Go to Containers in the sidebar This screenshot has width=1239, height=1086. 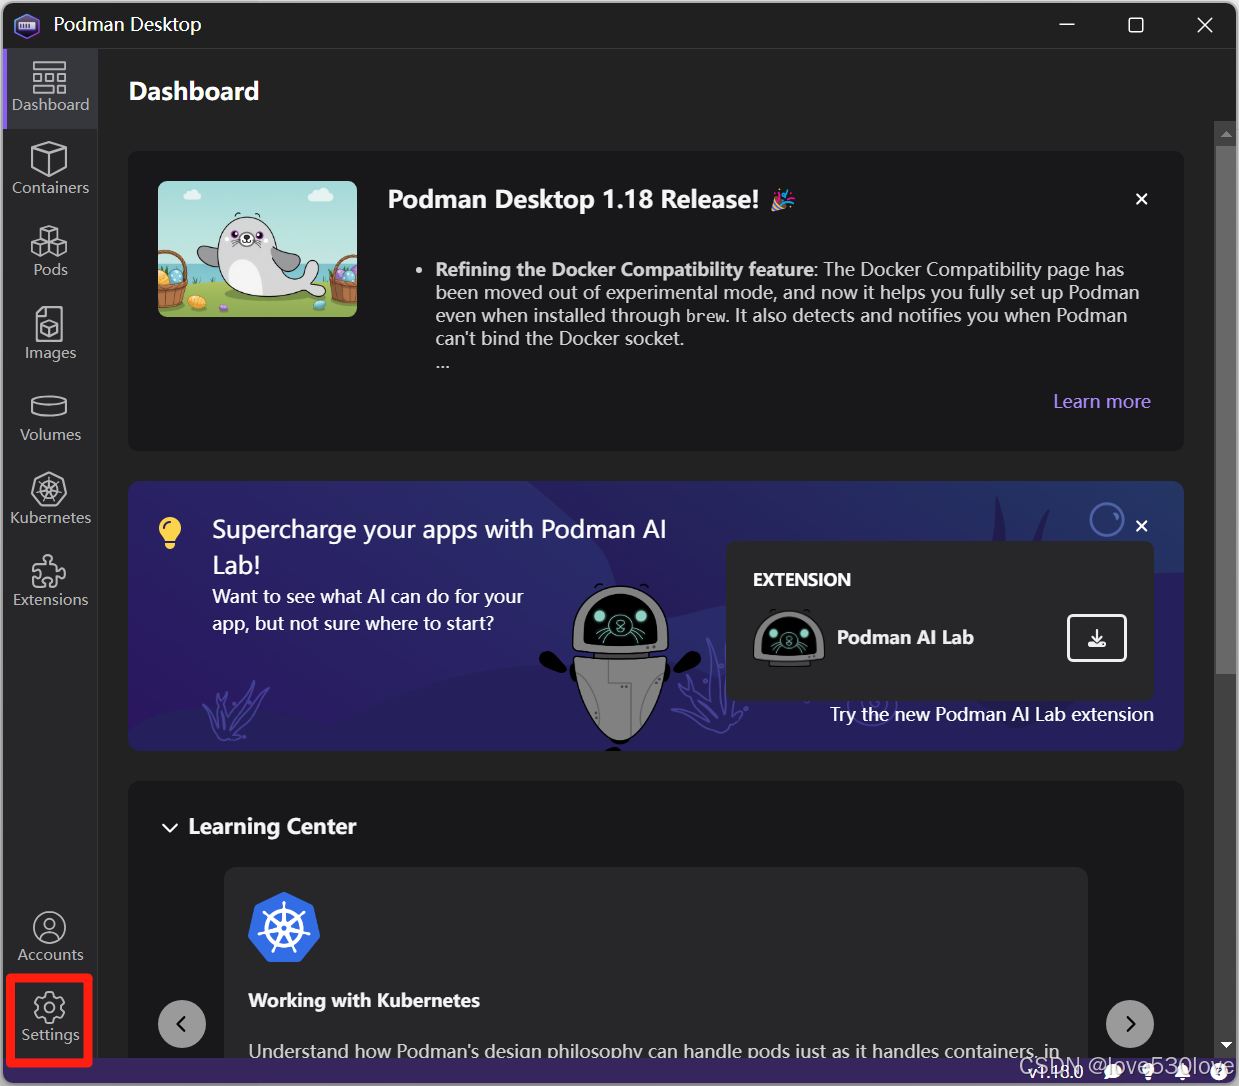pyautogui.click(x=50, y=168)
